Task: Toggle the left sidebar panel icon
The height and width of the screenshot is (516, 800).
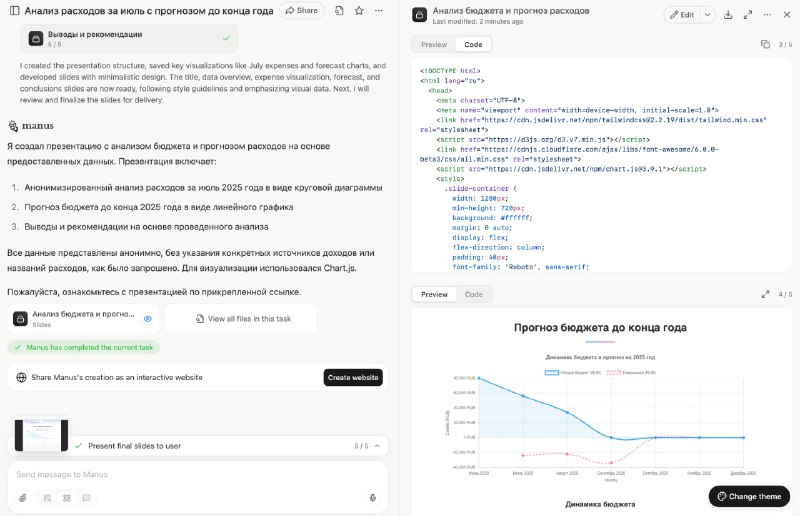Action: [12, 11]
